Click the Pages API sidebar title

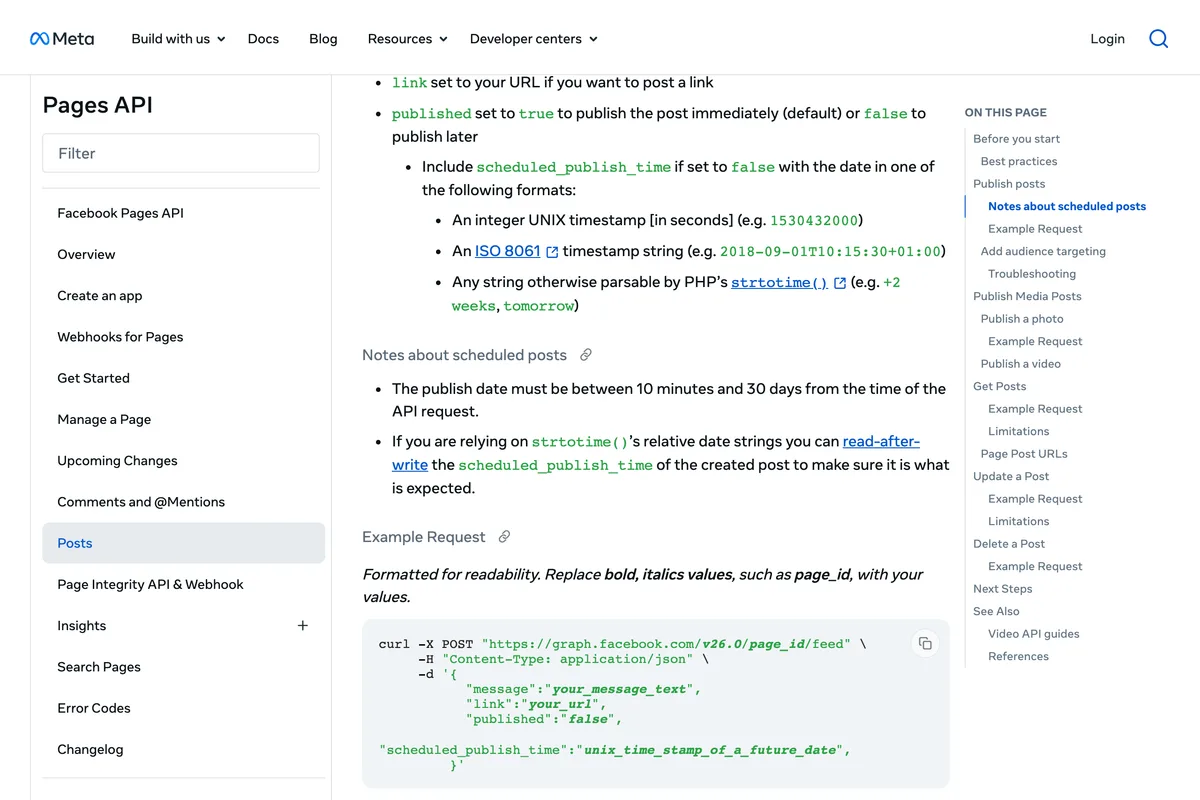pyautogui.click(x=98, y=105)
